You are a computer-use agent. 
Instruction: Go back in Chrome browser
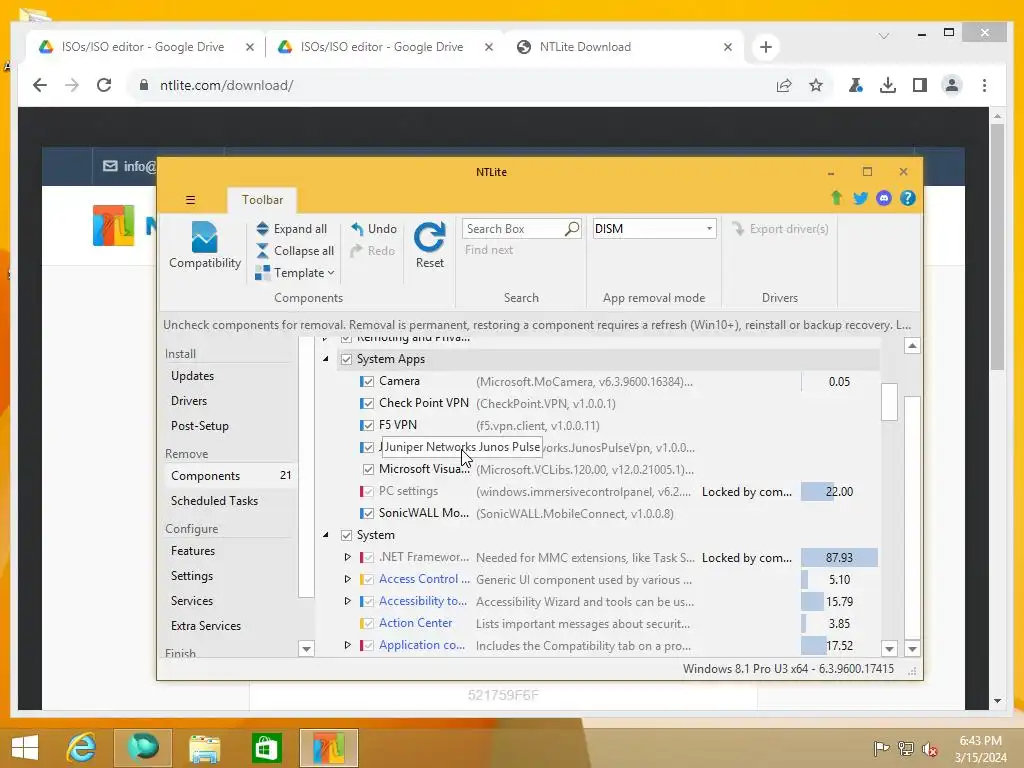tap(40, 85)
